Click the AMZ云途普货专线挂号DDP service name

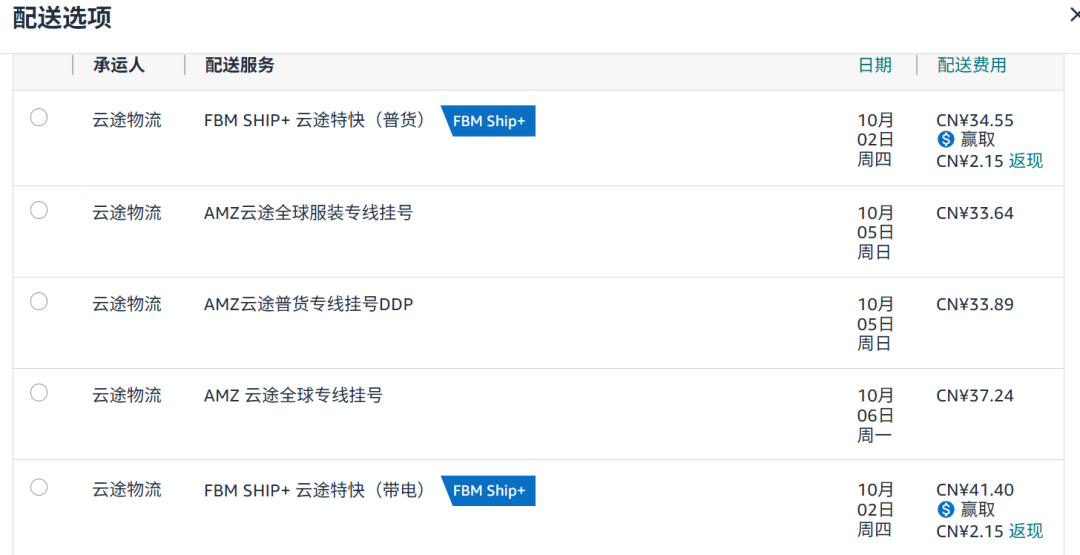pos(308,304)
